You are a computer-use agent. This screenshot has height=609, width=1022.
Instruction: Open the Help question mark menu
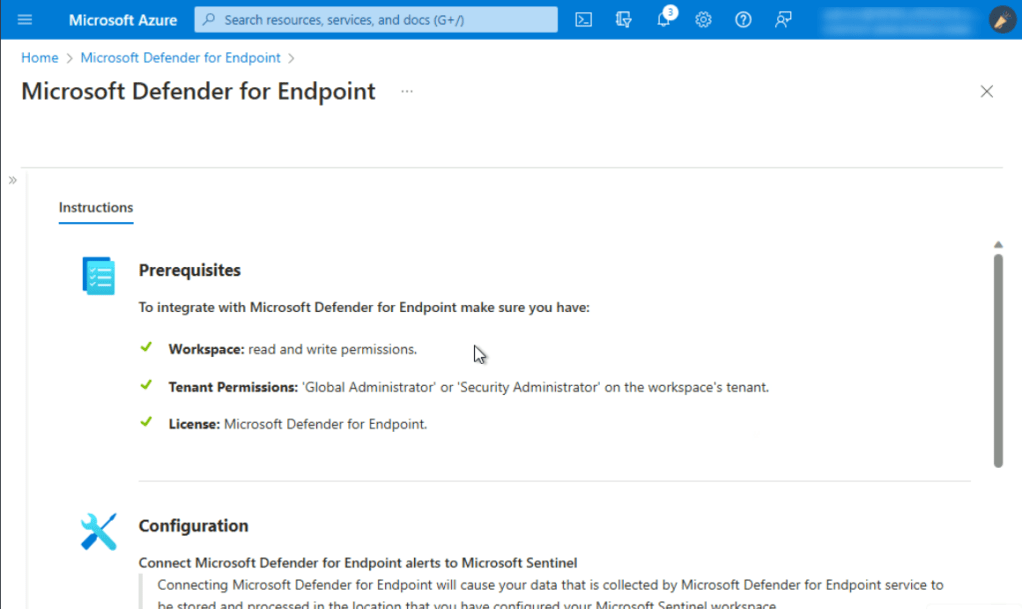[743, 20]
